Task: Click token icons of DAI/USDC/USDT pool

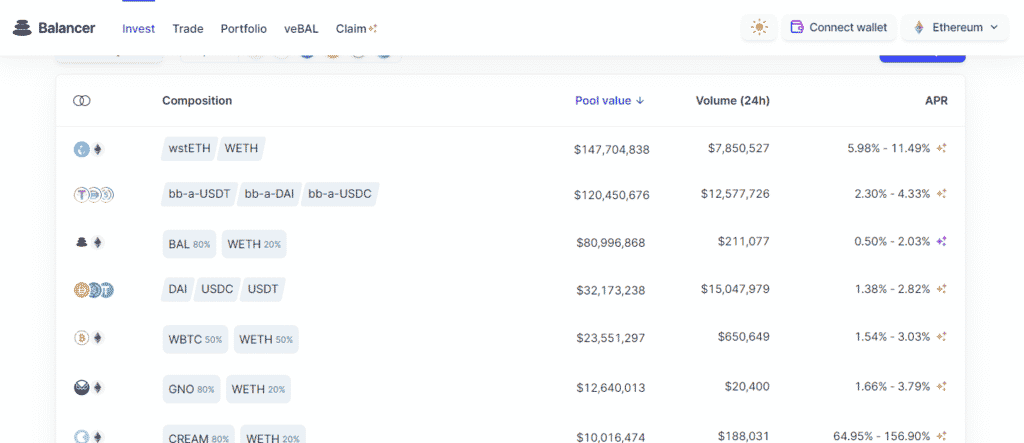Action: coord(94,289)
